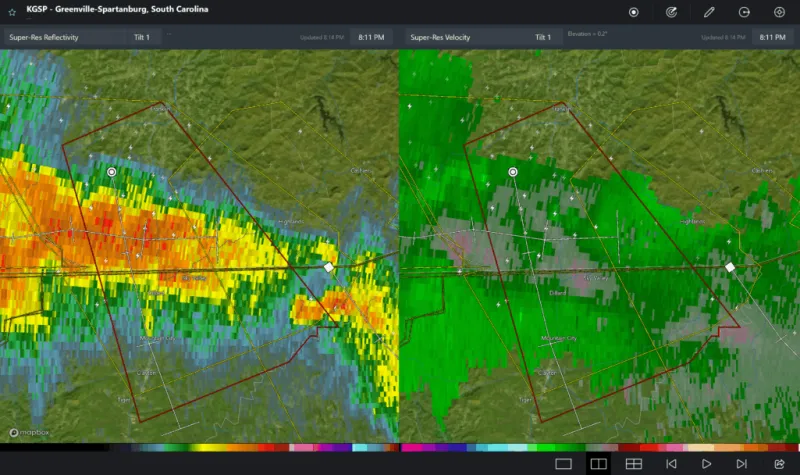Open Super-Res Velocity product selector
Image resolution: width=800 pixels, height=475 pixels.
click(466, 37)
